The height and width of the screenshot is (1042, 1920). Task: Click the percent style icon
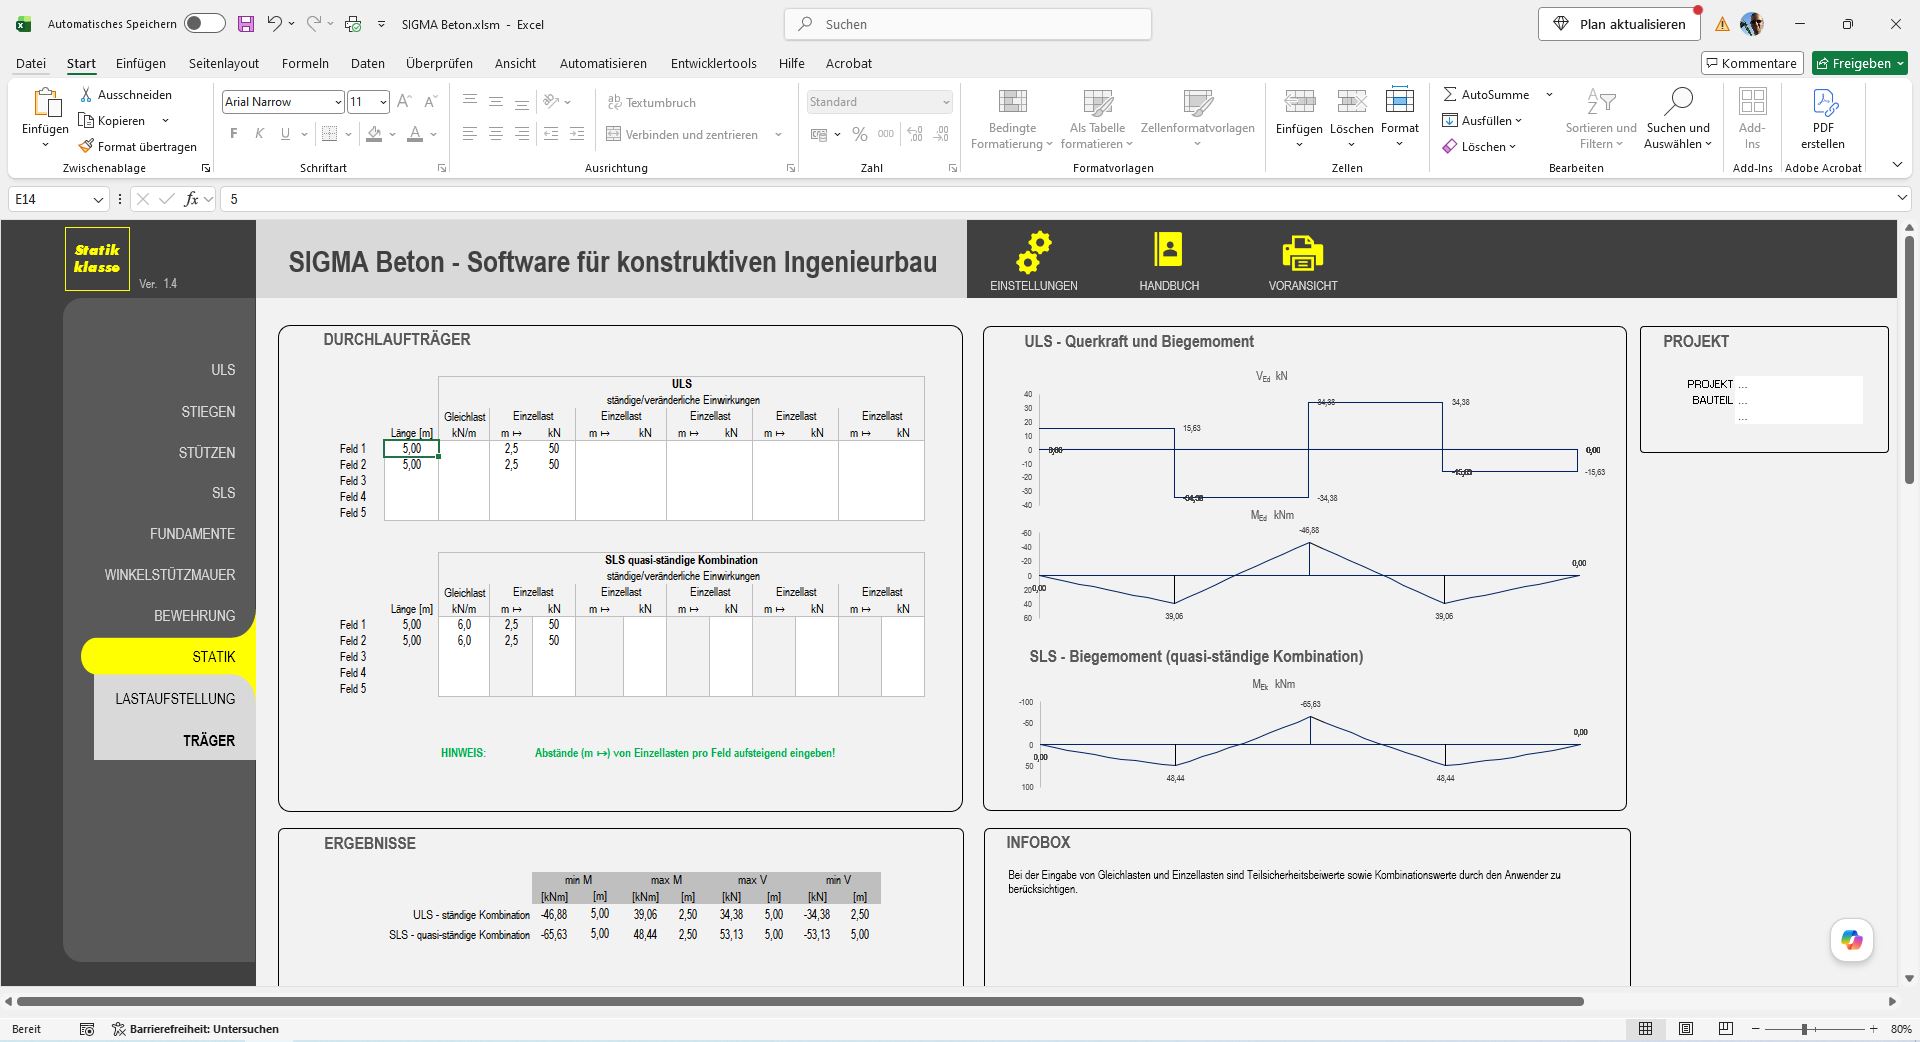[x=860, y=134]
